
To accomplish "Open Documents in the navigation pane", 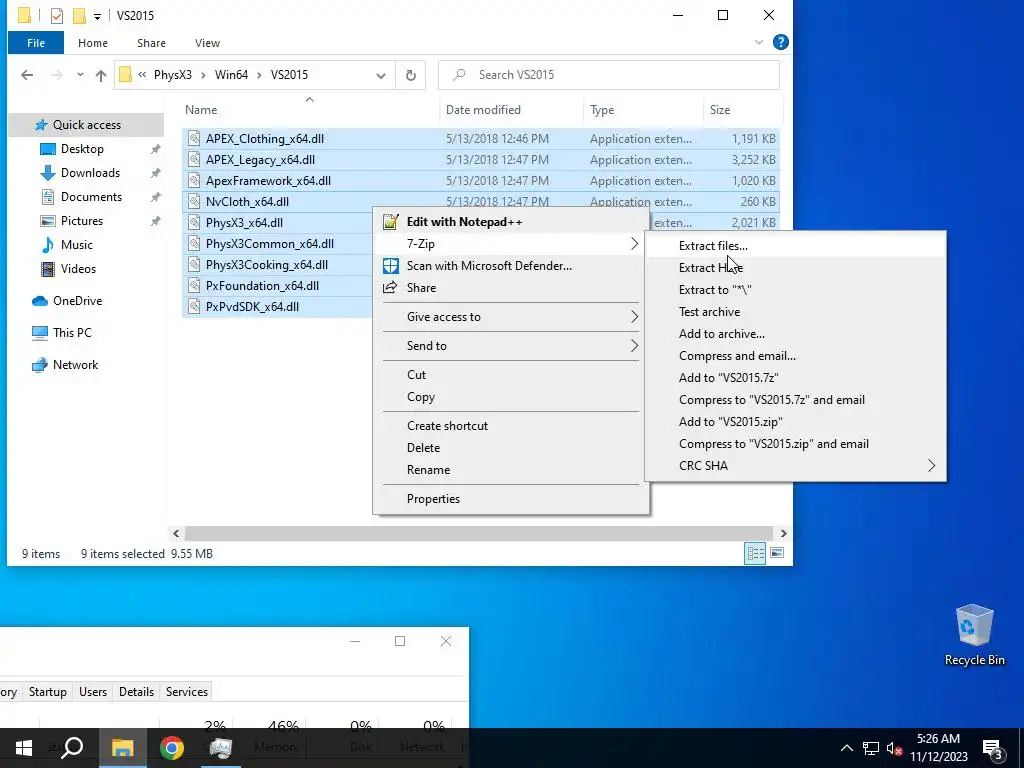I will coord(91,197).
